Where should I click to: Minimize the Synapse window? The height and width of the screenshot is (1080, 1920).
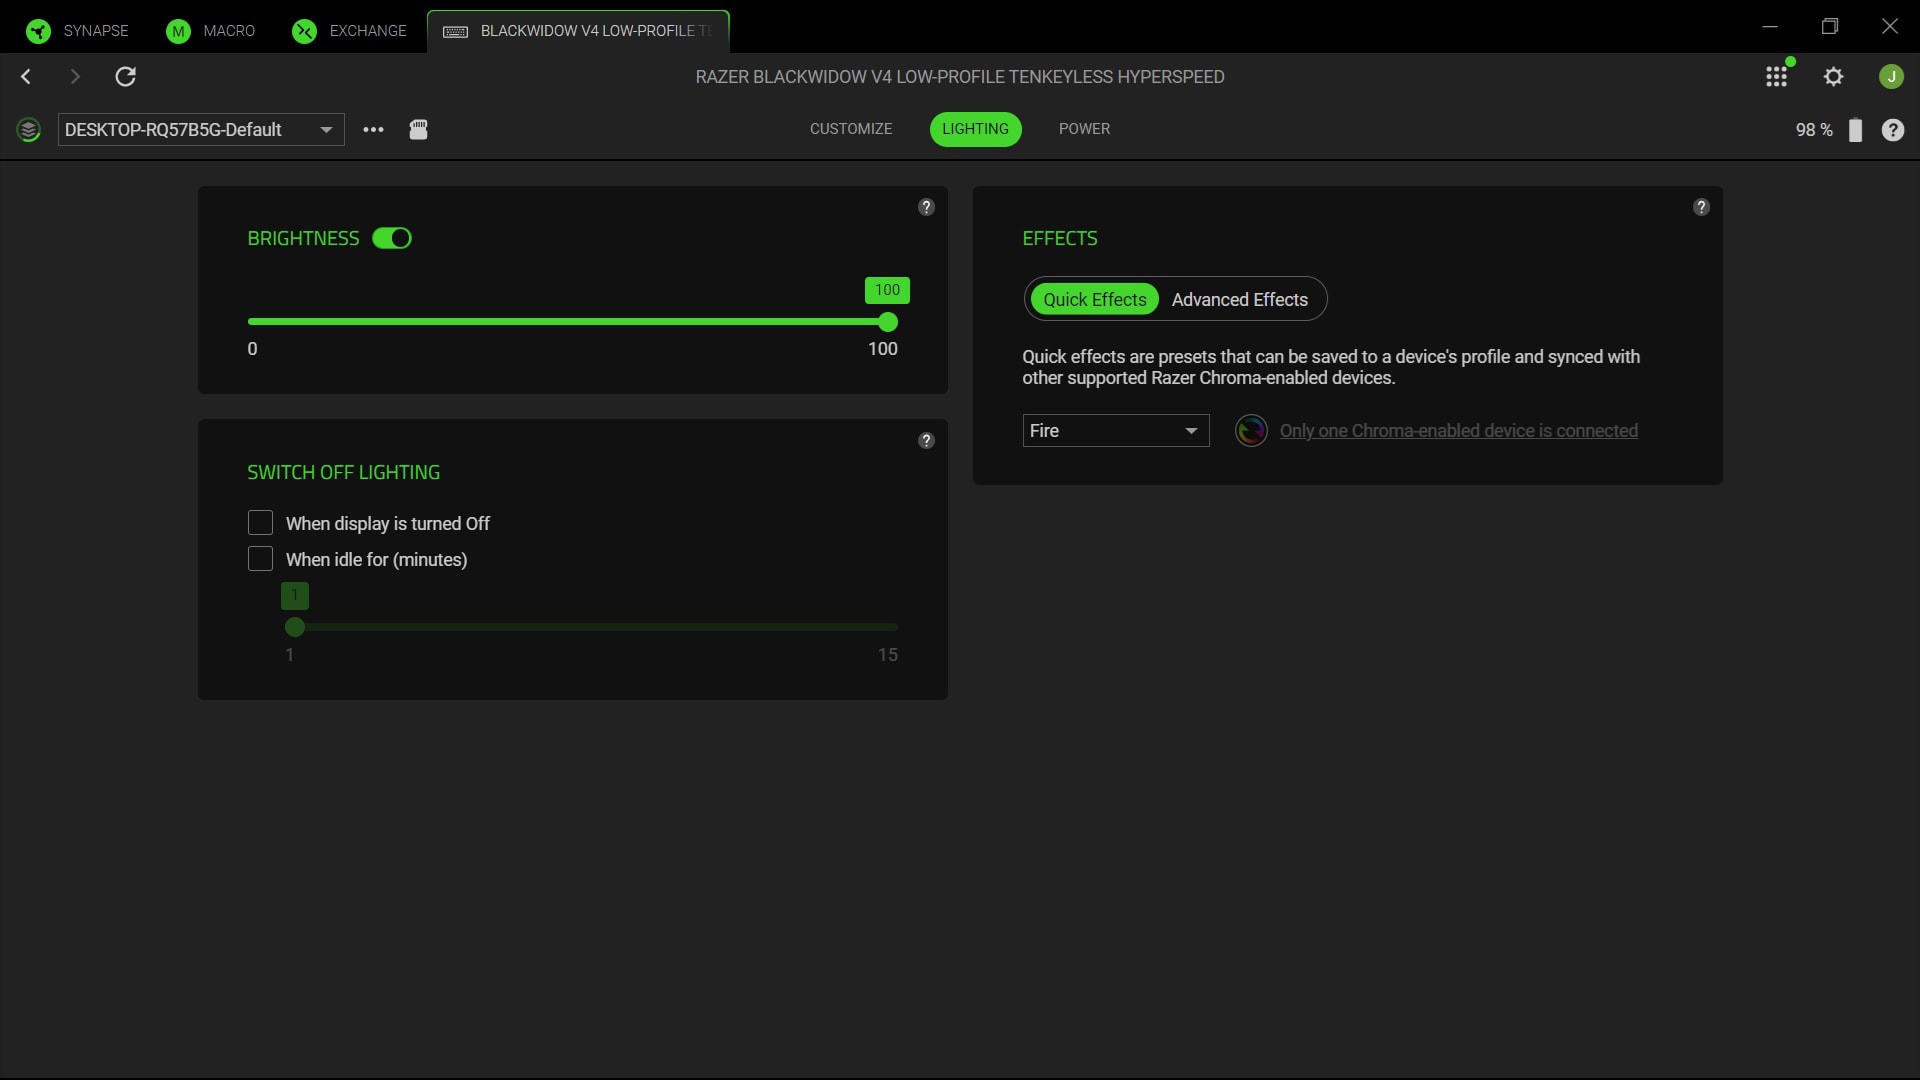pyautogui.click(x=1770, y=27)
